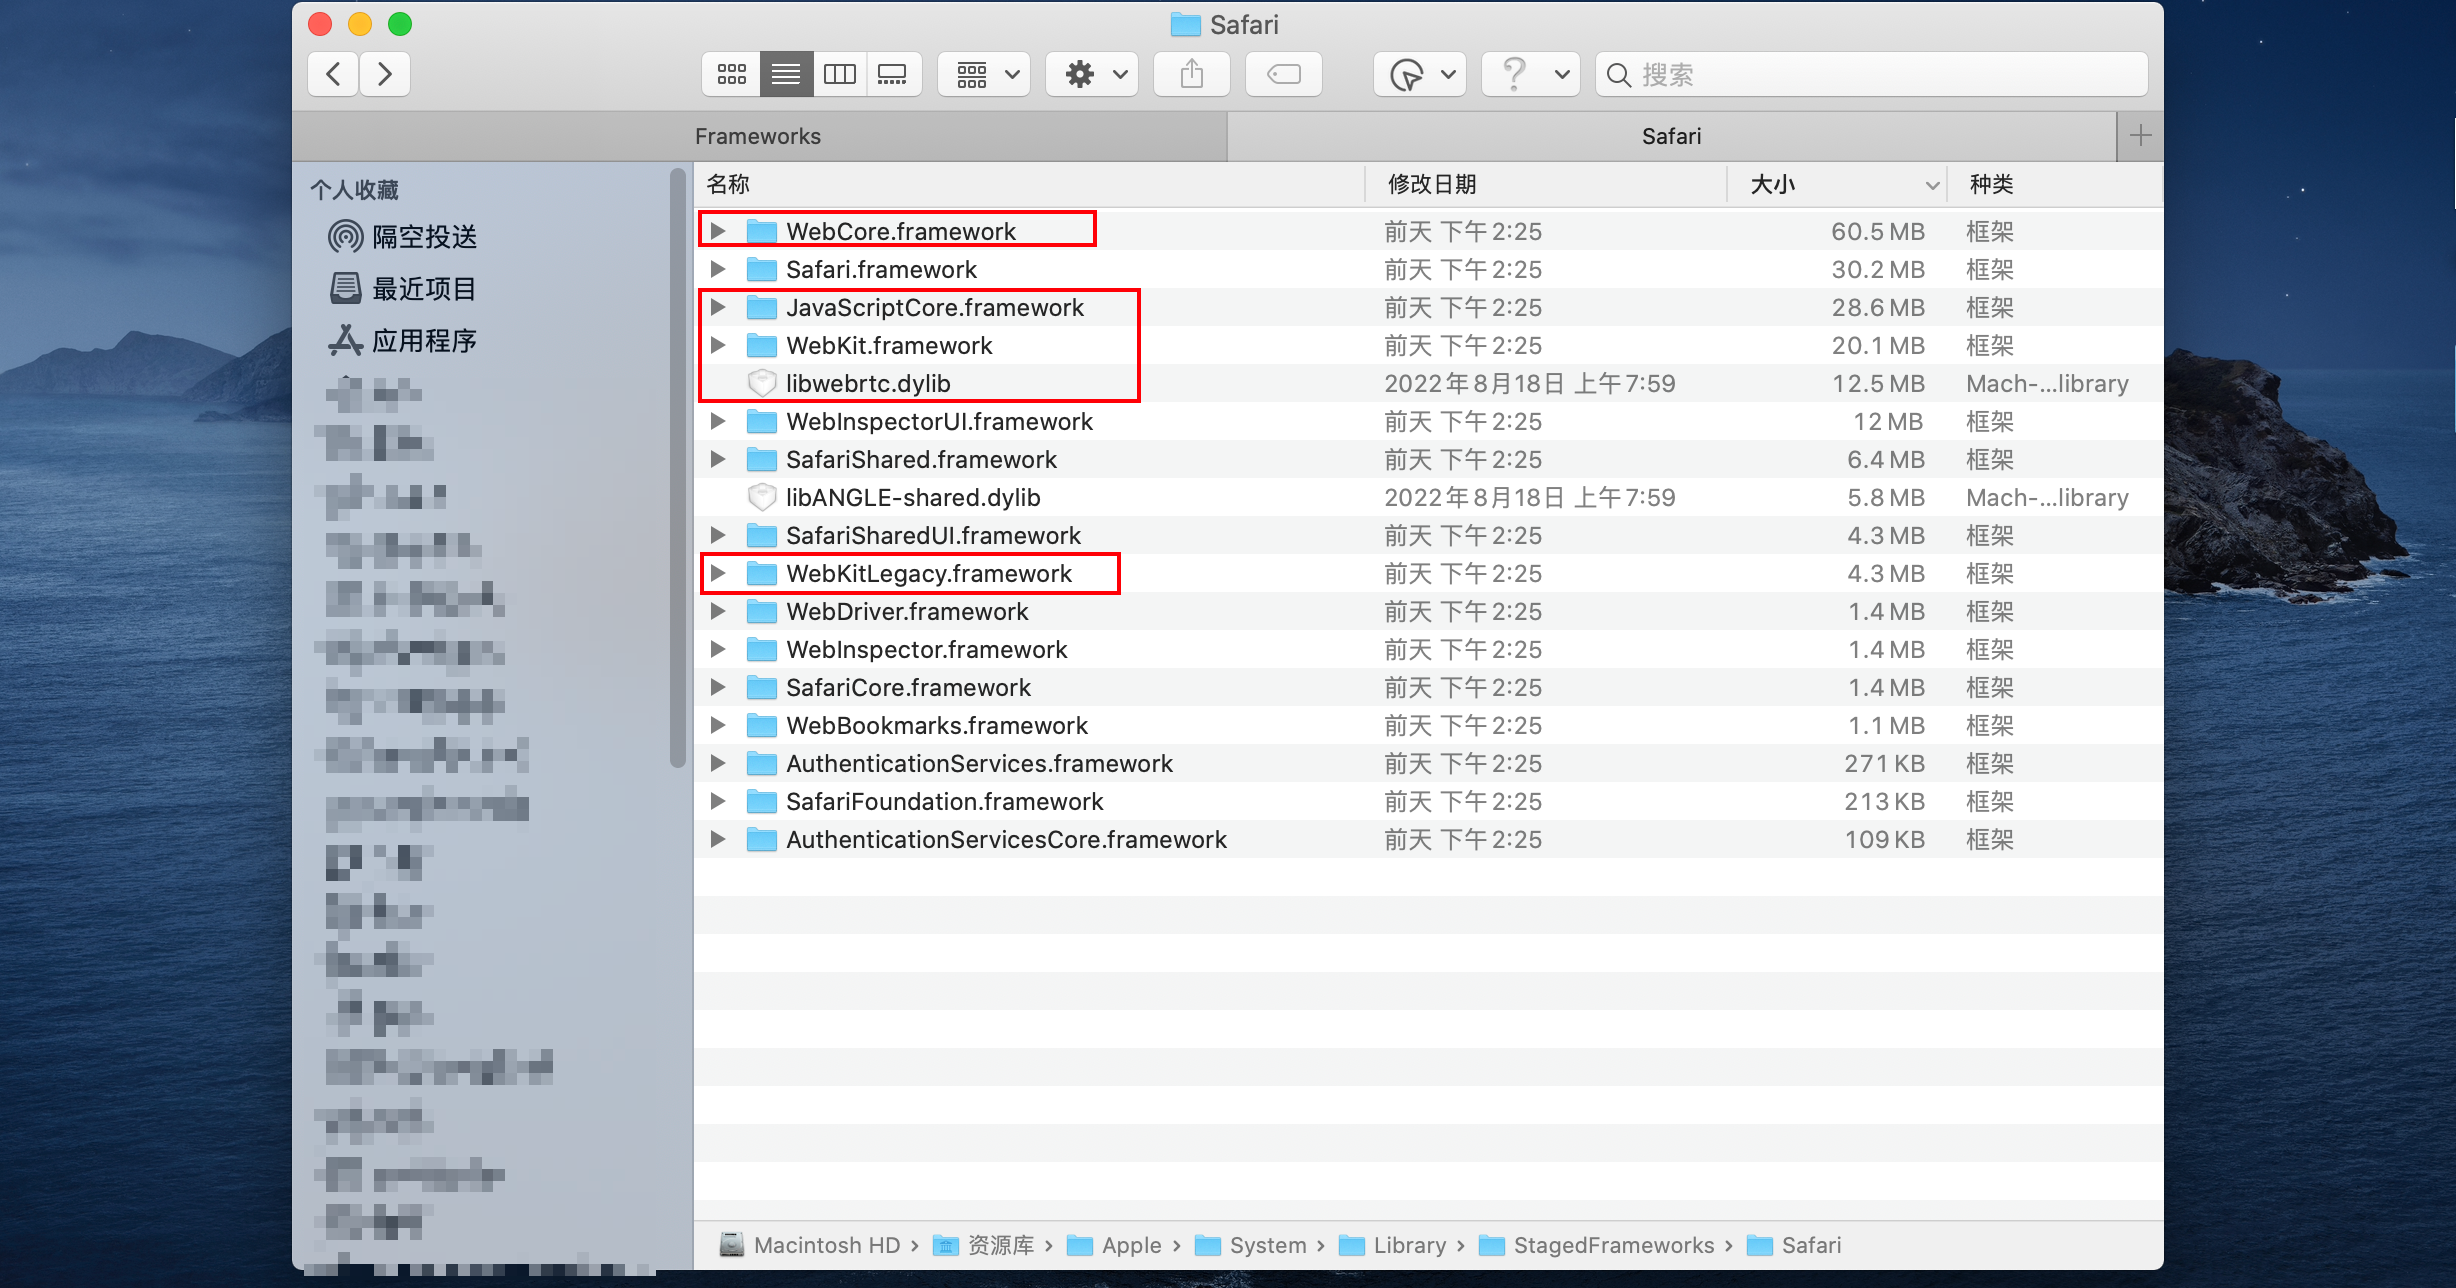Expand the WebCore.framework disclosure triangle

pyautogui.click(x=717, y=230)
